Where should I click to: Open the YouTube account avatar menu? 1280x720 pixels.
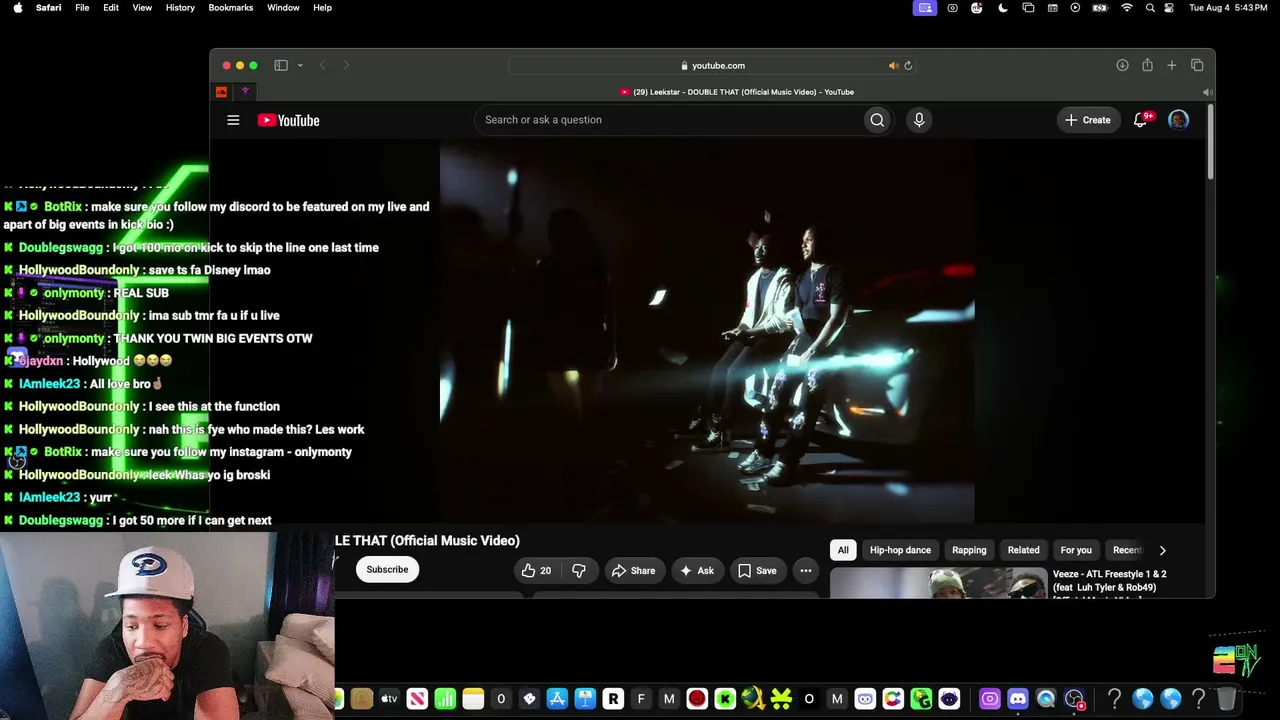click(x=1178, y=120)
